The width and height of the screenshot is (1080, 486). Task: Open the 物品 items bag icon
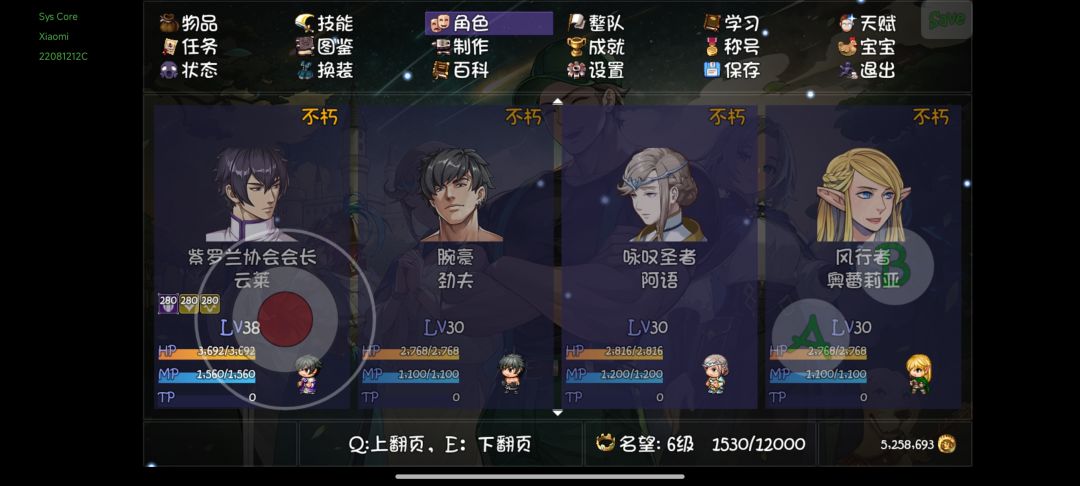pos(169,23)
